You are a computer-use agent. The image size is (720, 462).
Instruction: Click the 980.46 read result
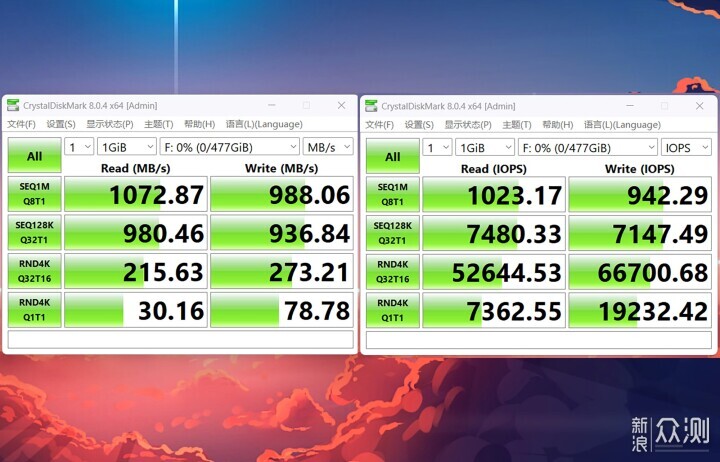(x=136, y=232)
